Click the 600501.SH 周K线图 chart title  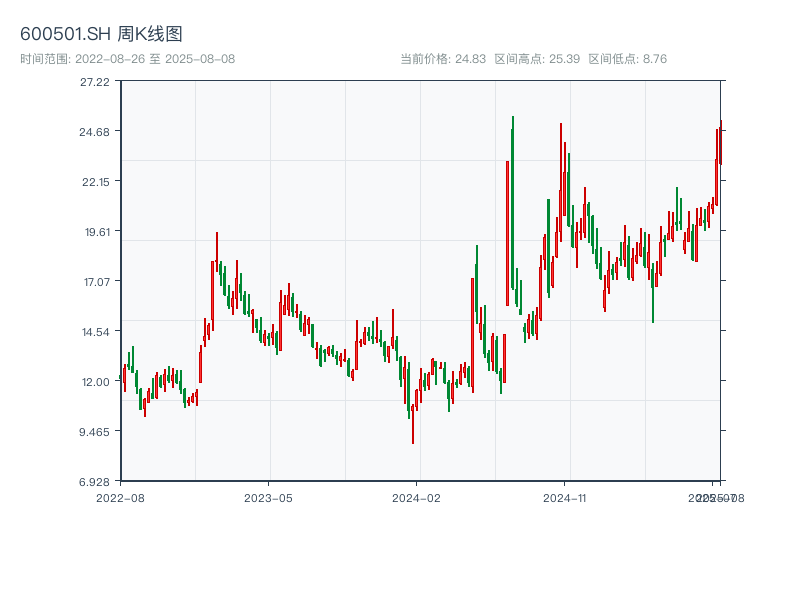click(x=101, y=35)
